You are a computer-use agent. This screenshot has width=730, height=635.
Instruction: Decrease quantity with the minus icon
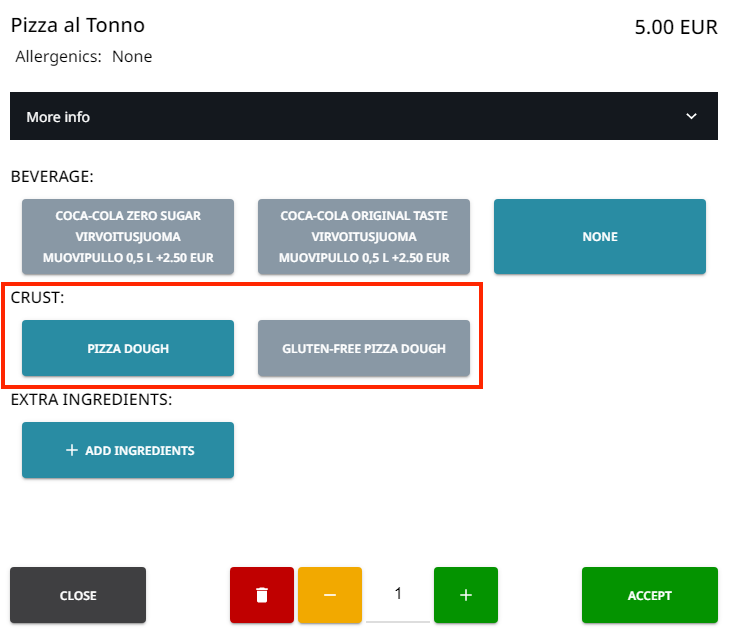[330, 595]
